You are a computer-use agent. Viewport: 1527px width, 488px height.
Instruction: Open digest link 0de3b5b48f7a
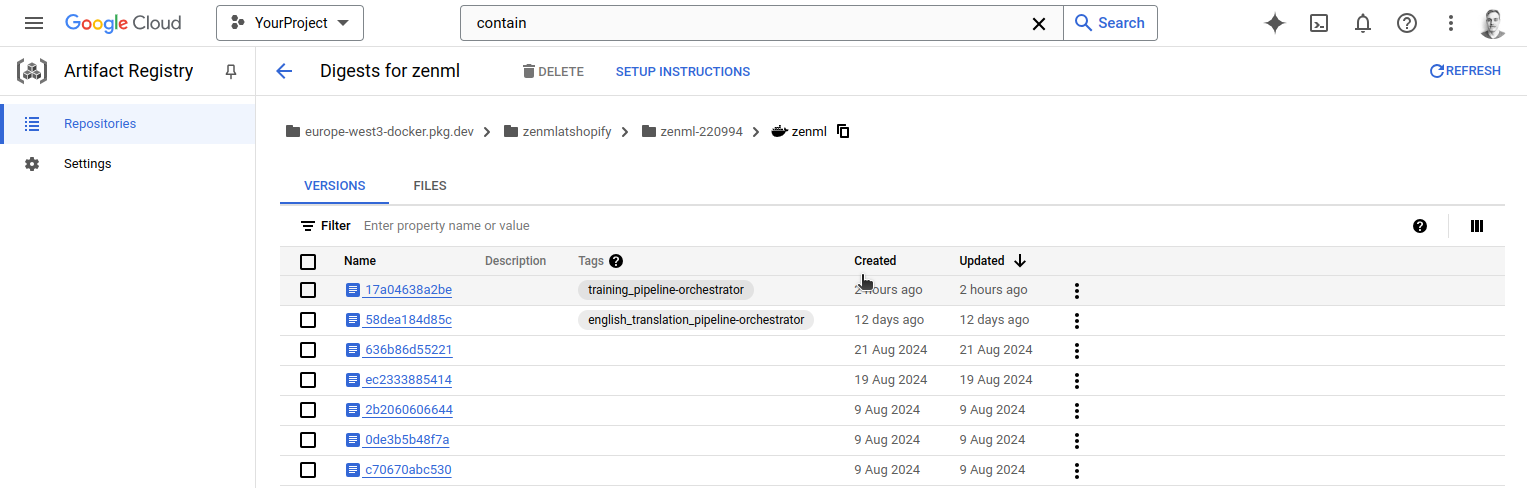click(407, 440)
